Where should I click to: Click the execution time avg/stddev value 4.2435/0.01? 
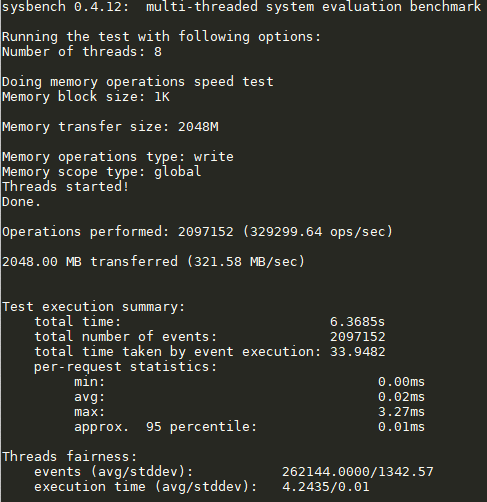pyautogui.click(x=326, y=487)
